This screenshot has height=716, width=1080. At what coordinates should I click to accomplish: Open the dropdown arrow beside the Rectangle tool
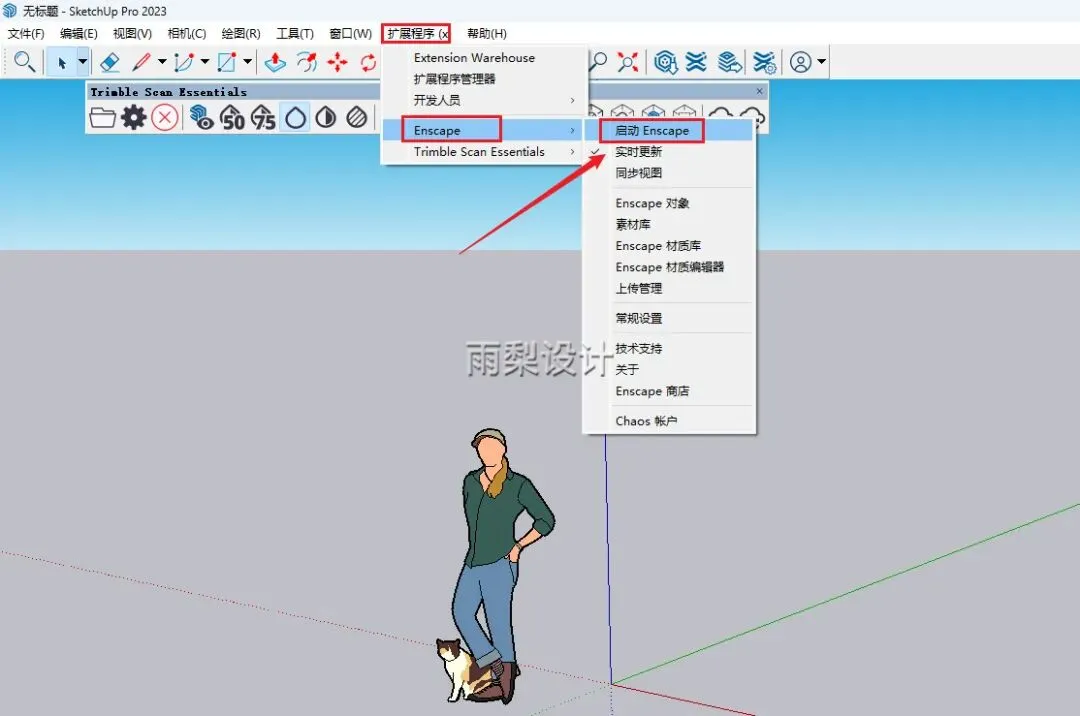247,62
